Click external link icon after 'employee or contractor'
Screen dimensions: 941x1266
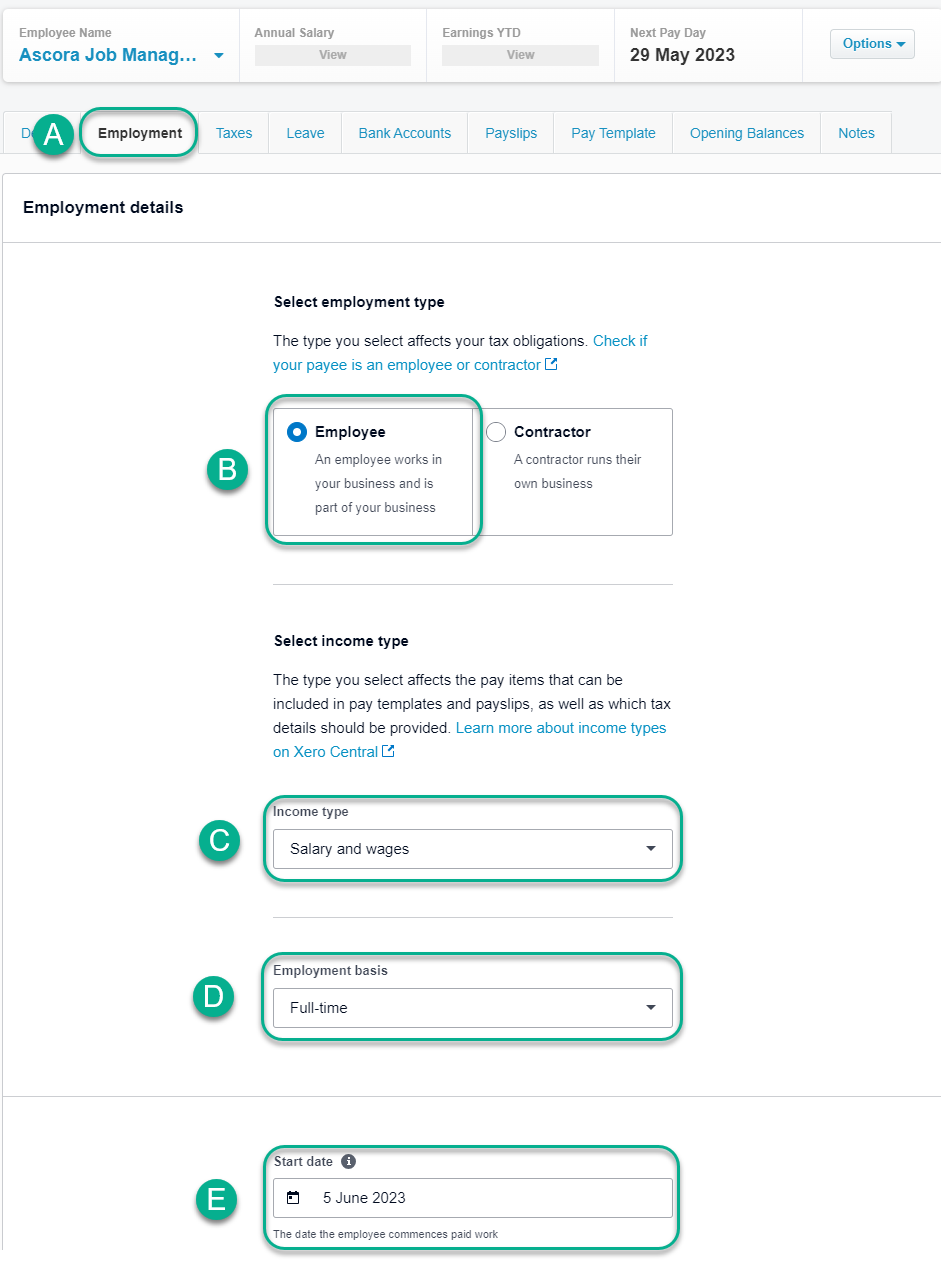551,364
